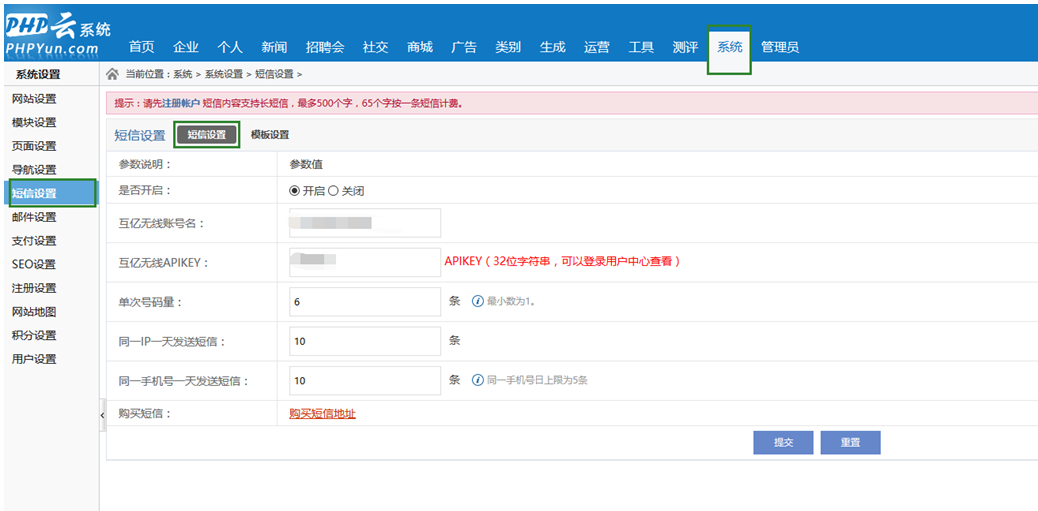Click info icon beside 最小数为1 hint
Screen dimensions: 1038x511
478,301
